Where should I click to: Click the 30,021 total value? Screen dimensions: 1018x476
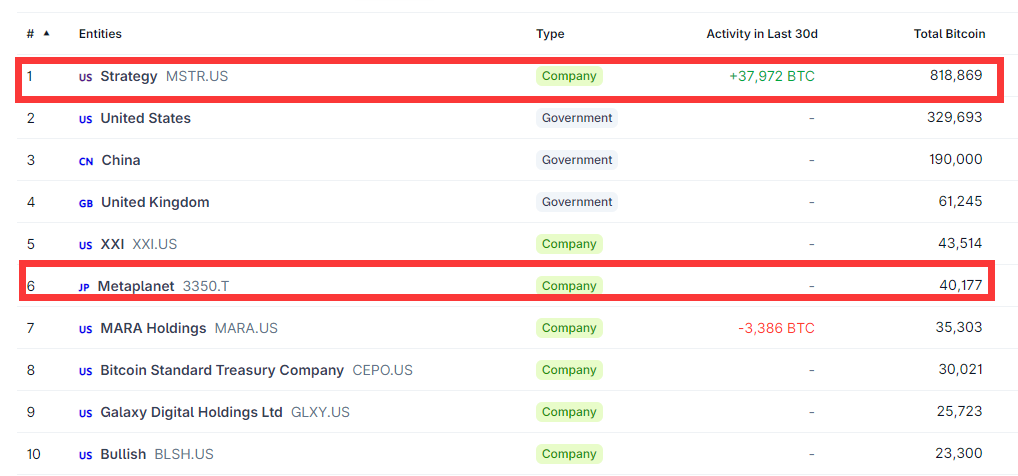(x=960, y=370)
